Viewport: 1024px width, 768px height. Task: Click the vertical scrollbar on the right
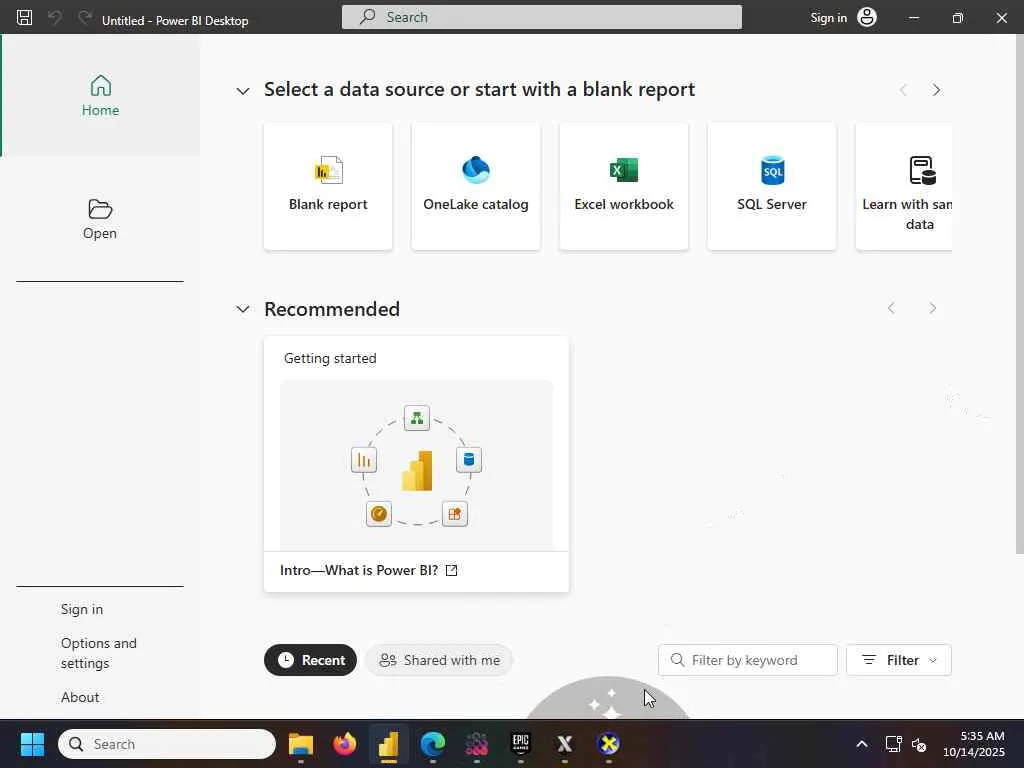(1019, 294)
